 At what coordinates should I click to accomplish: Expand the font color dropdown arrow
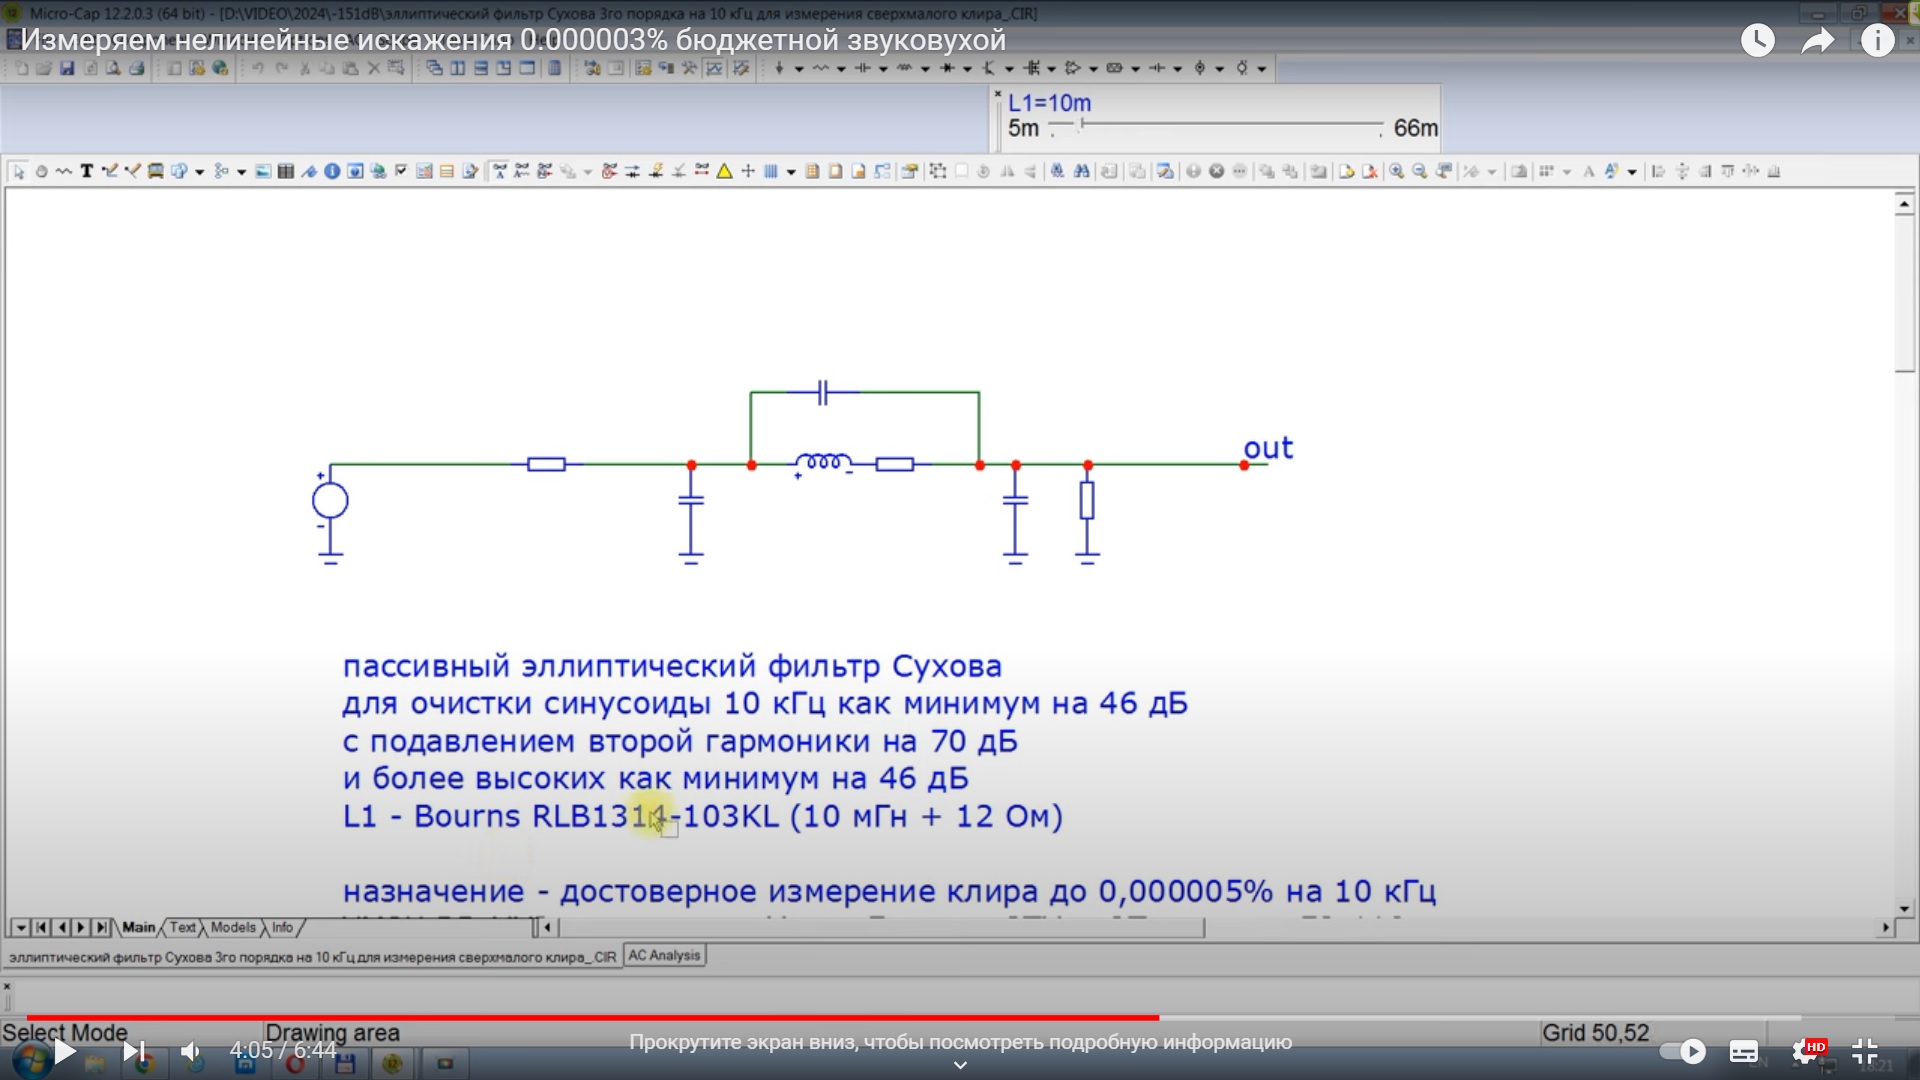coord(1632,172)
